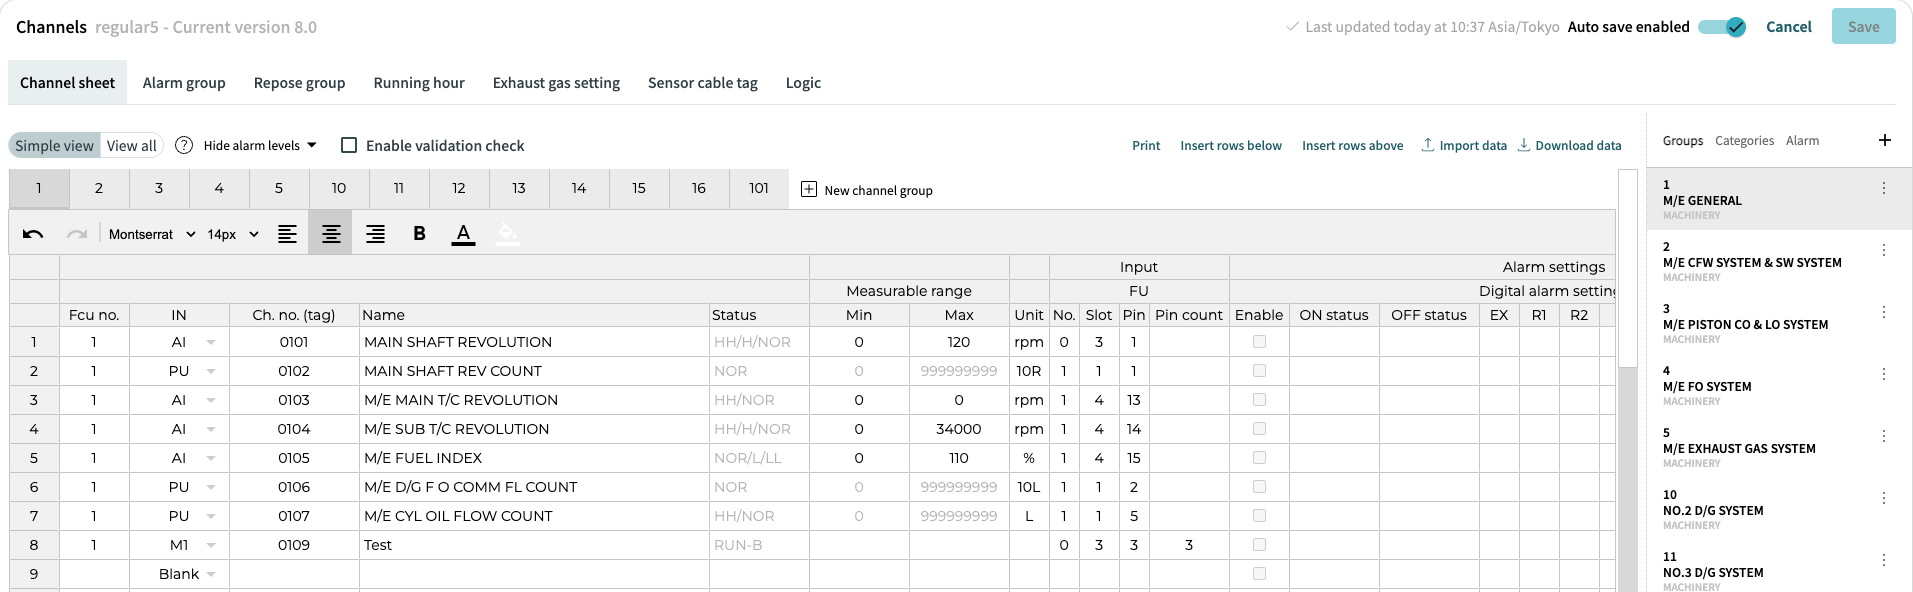The height and width of the screenshot is (592, 1913).
Task: Open the text color picker
Action: point(463,234)
